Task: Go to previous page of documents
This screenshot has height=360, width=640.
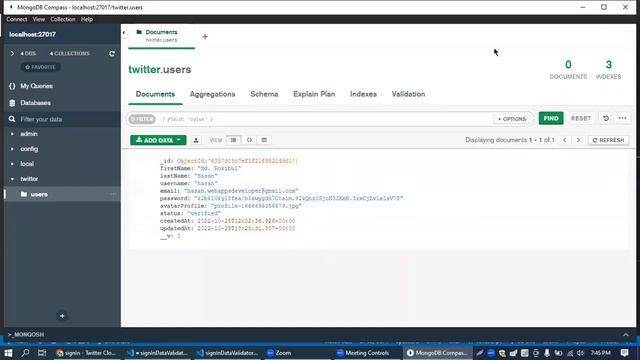Action: tap(565, 140)
